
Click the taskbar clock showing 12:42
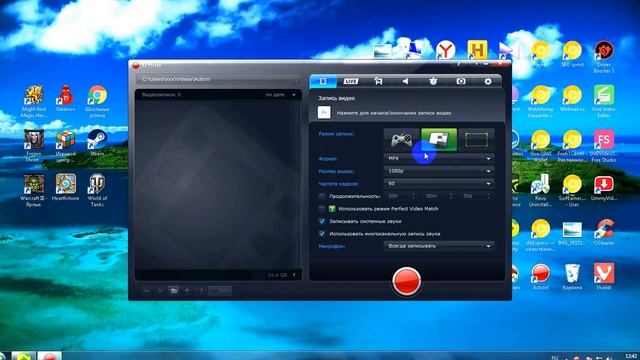[x=630, y=356]
